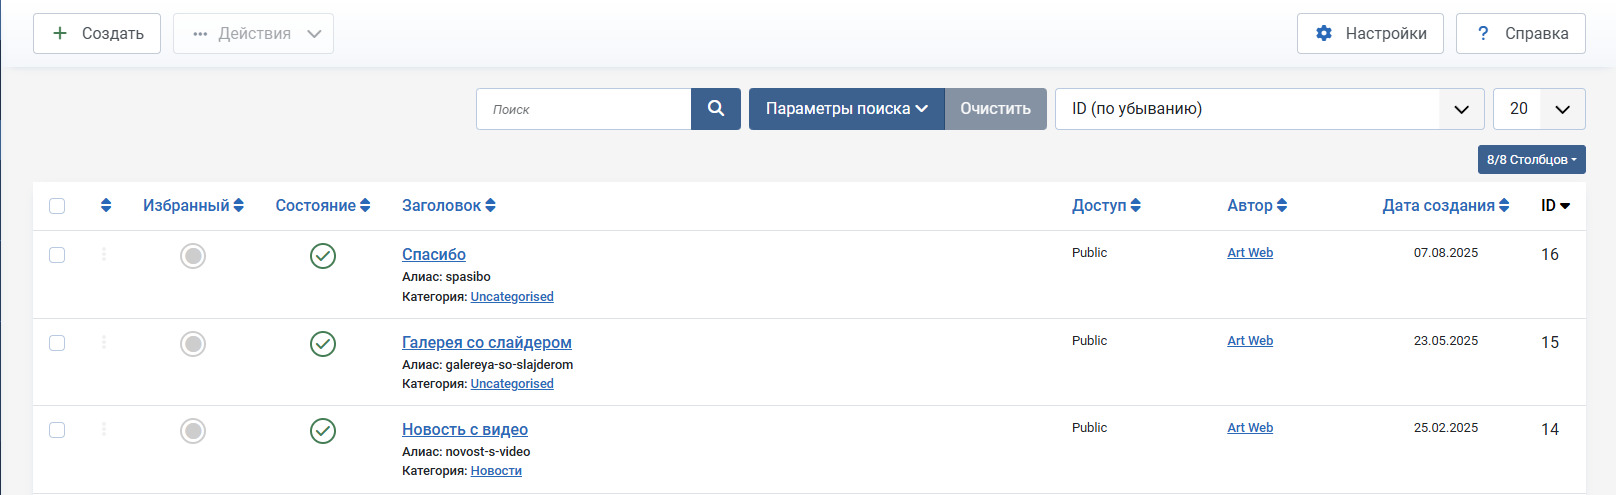Sort by Избранный column
The image size is (1616, 495).
193,205
